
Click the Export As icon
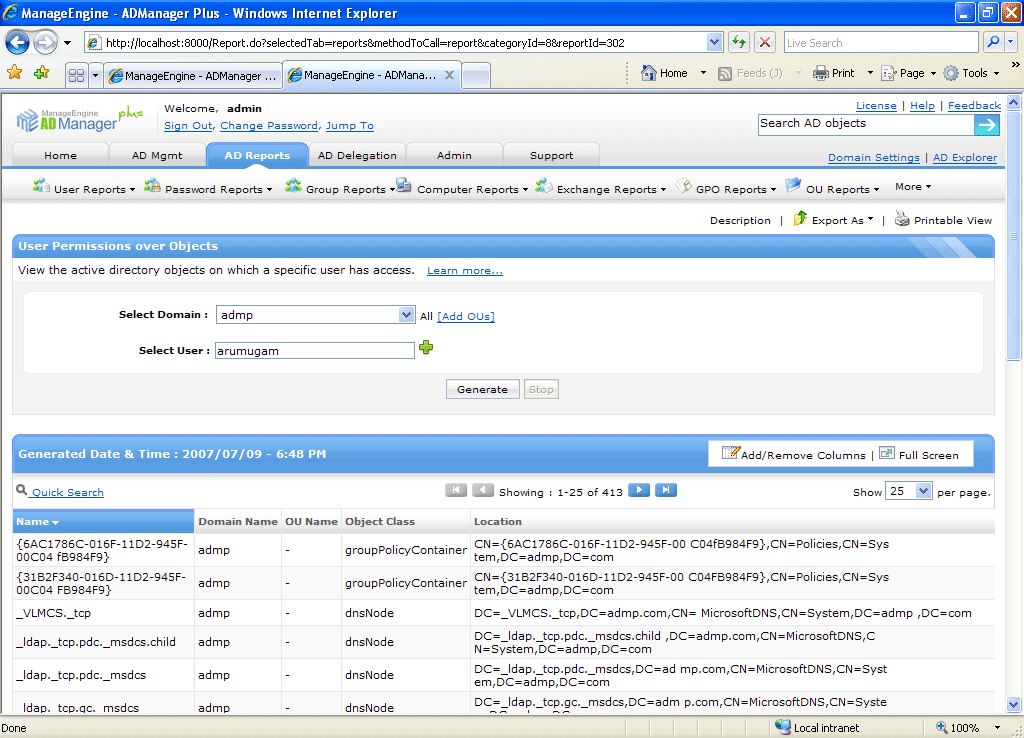coord(800,219)
